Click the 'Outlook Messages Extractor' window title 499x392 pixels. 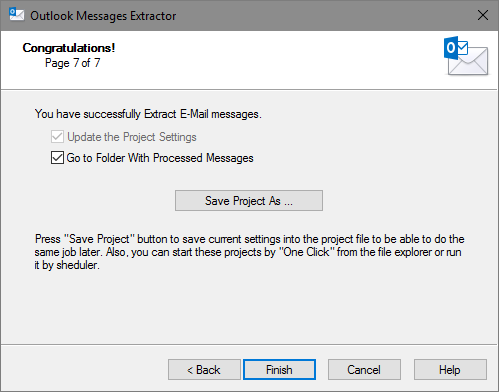103,16
